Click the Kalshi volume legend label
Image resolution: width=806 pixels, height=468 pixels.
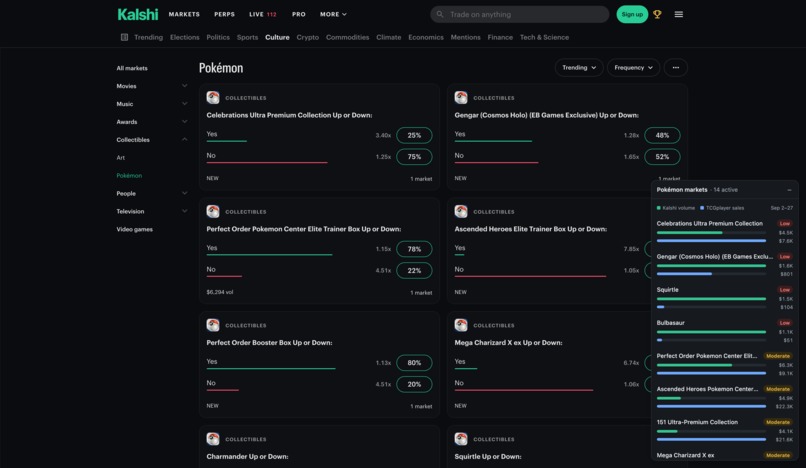[678, 208]
